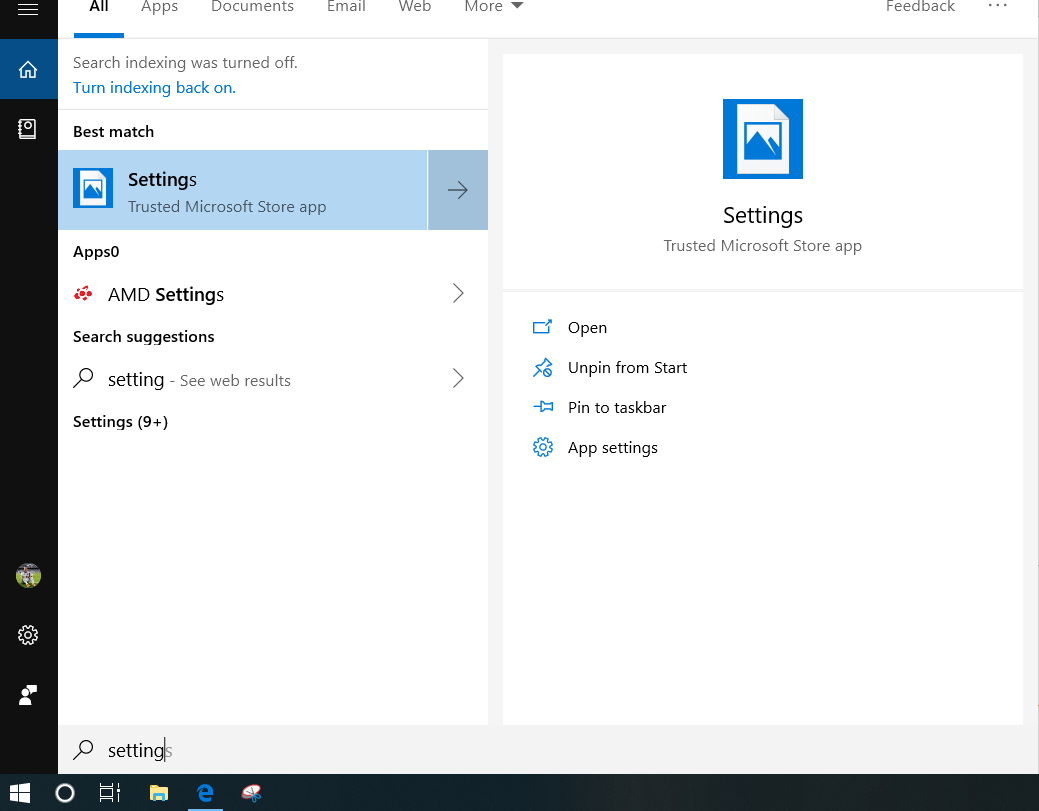Click the Settings title in preview pane

763,215
